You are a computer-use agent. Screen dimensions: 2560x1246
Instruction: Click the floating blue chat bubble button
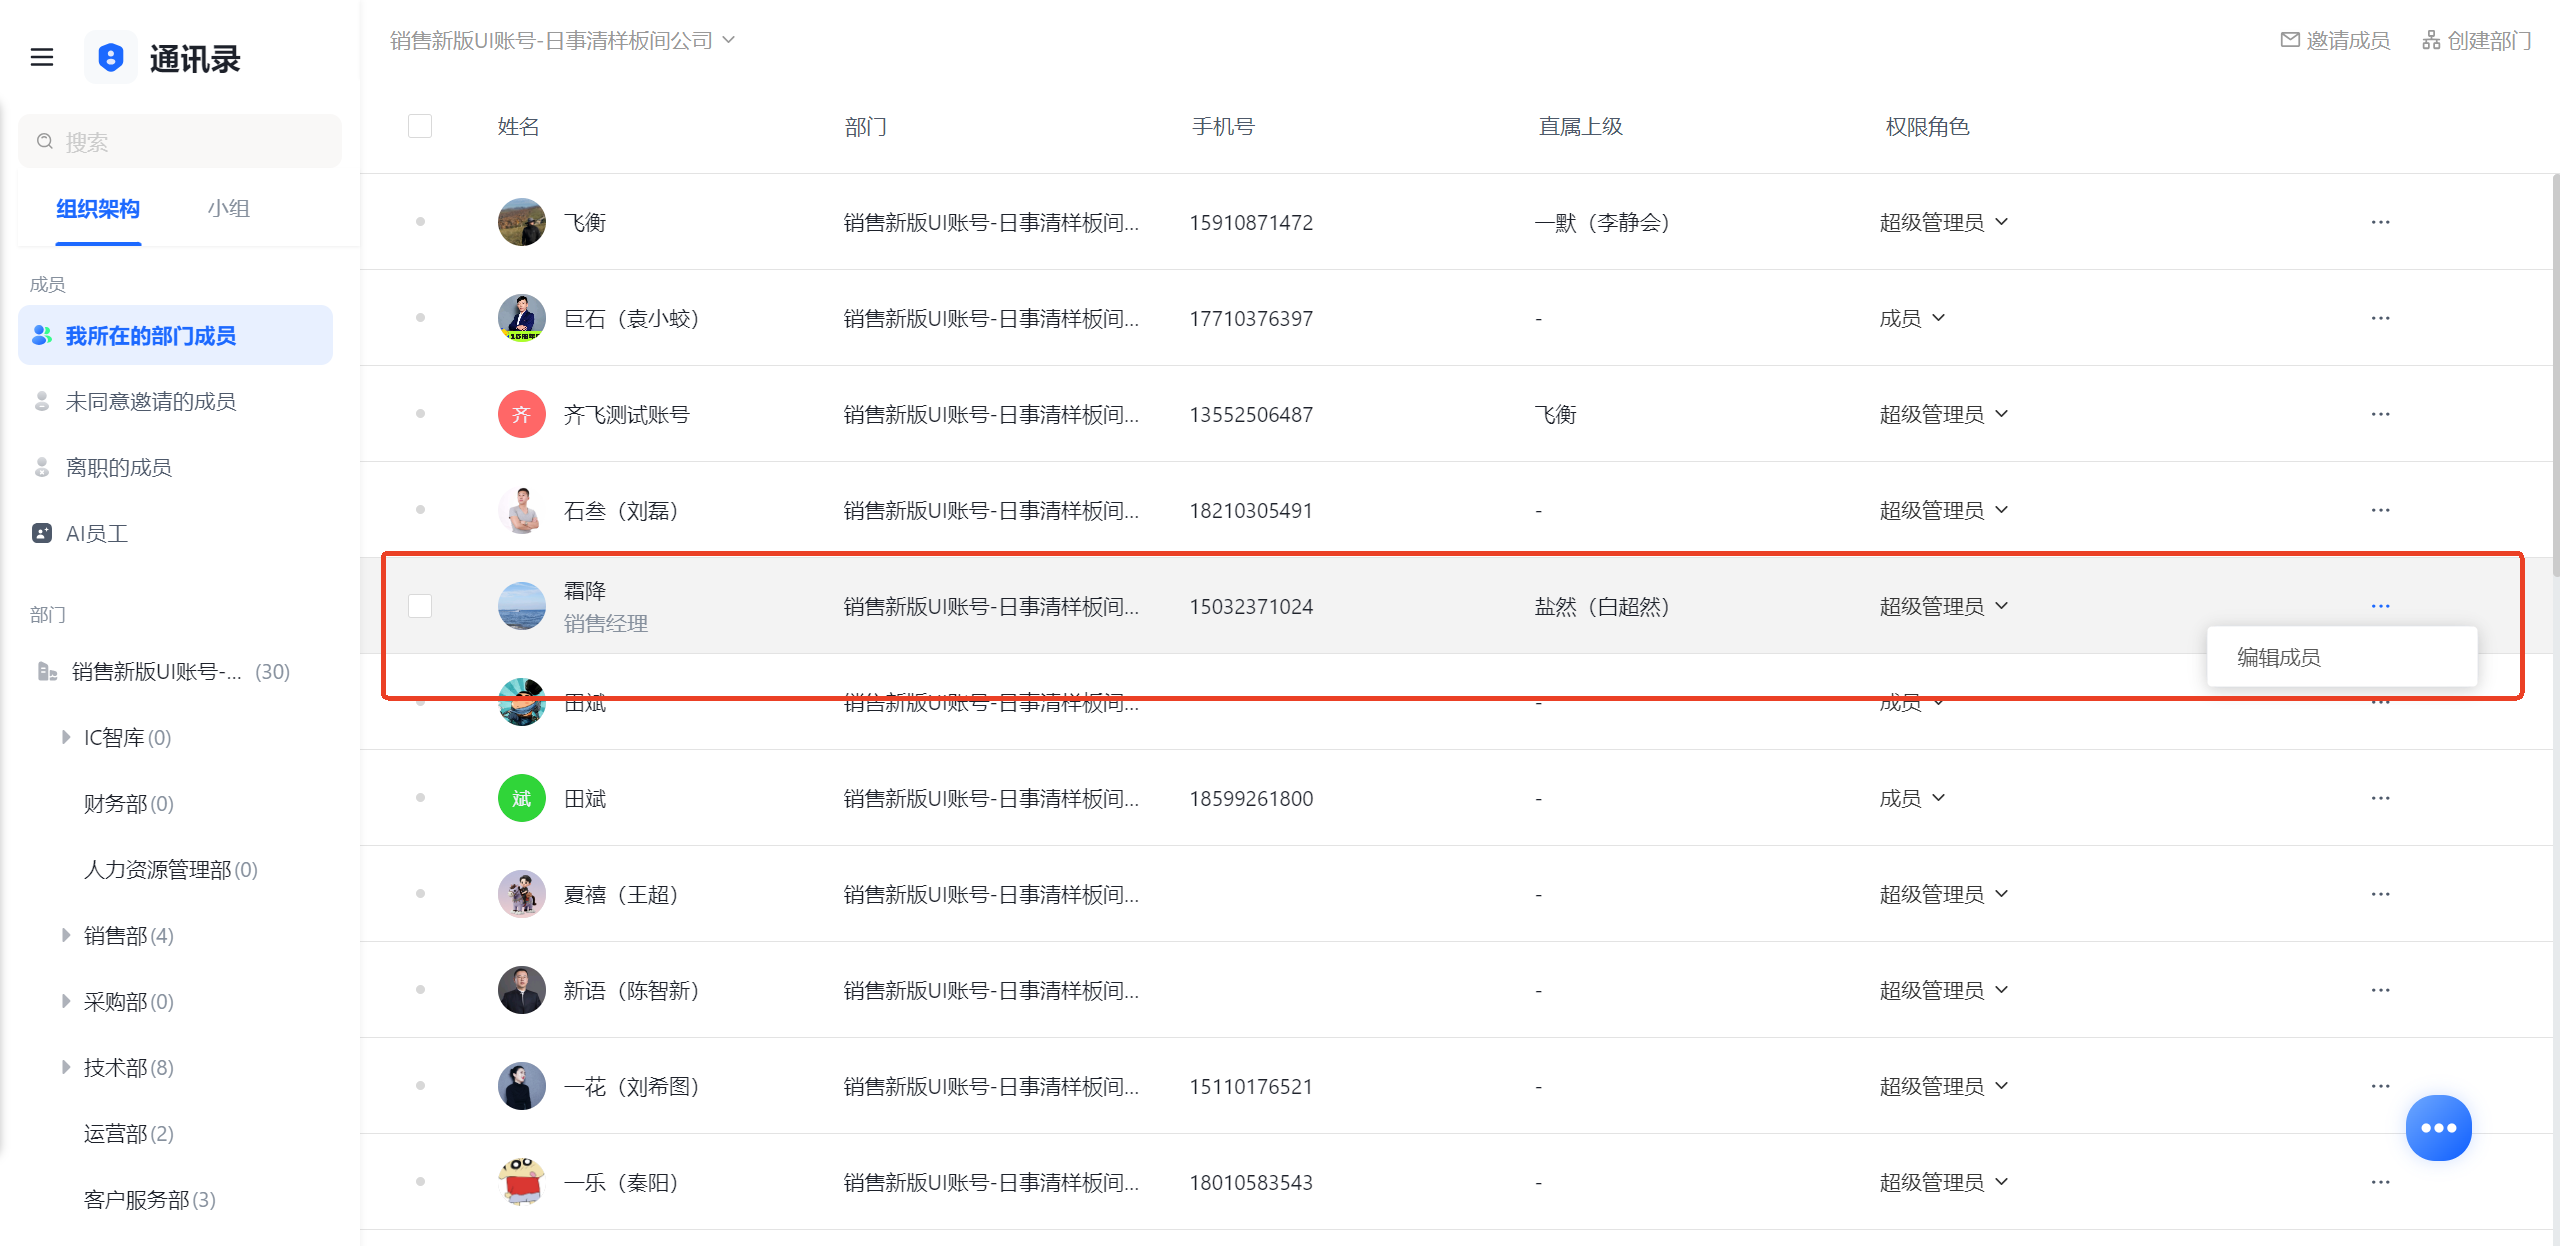click(2438, 1128)
